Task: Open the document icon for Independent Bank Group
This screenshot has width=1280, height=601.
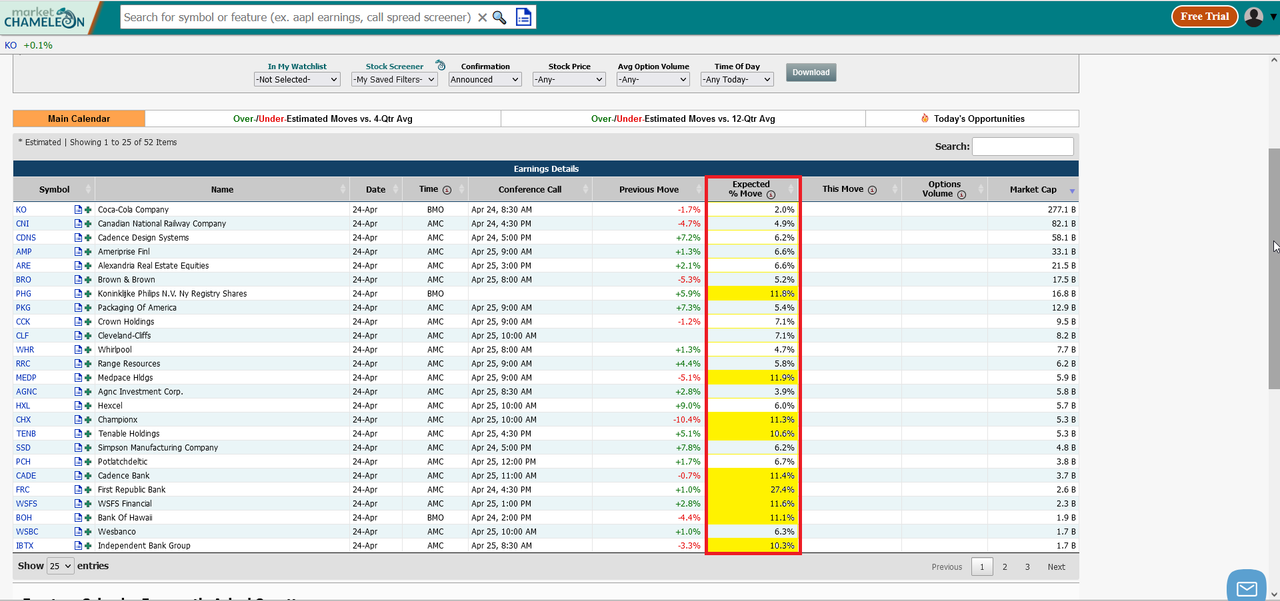Action: point(78,546)
